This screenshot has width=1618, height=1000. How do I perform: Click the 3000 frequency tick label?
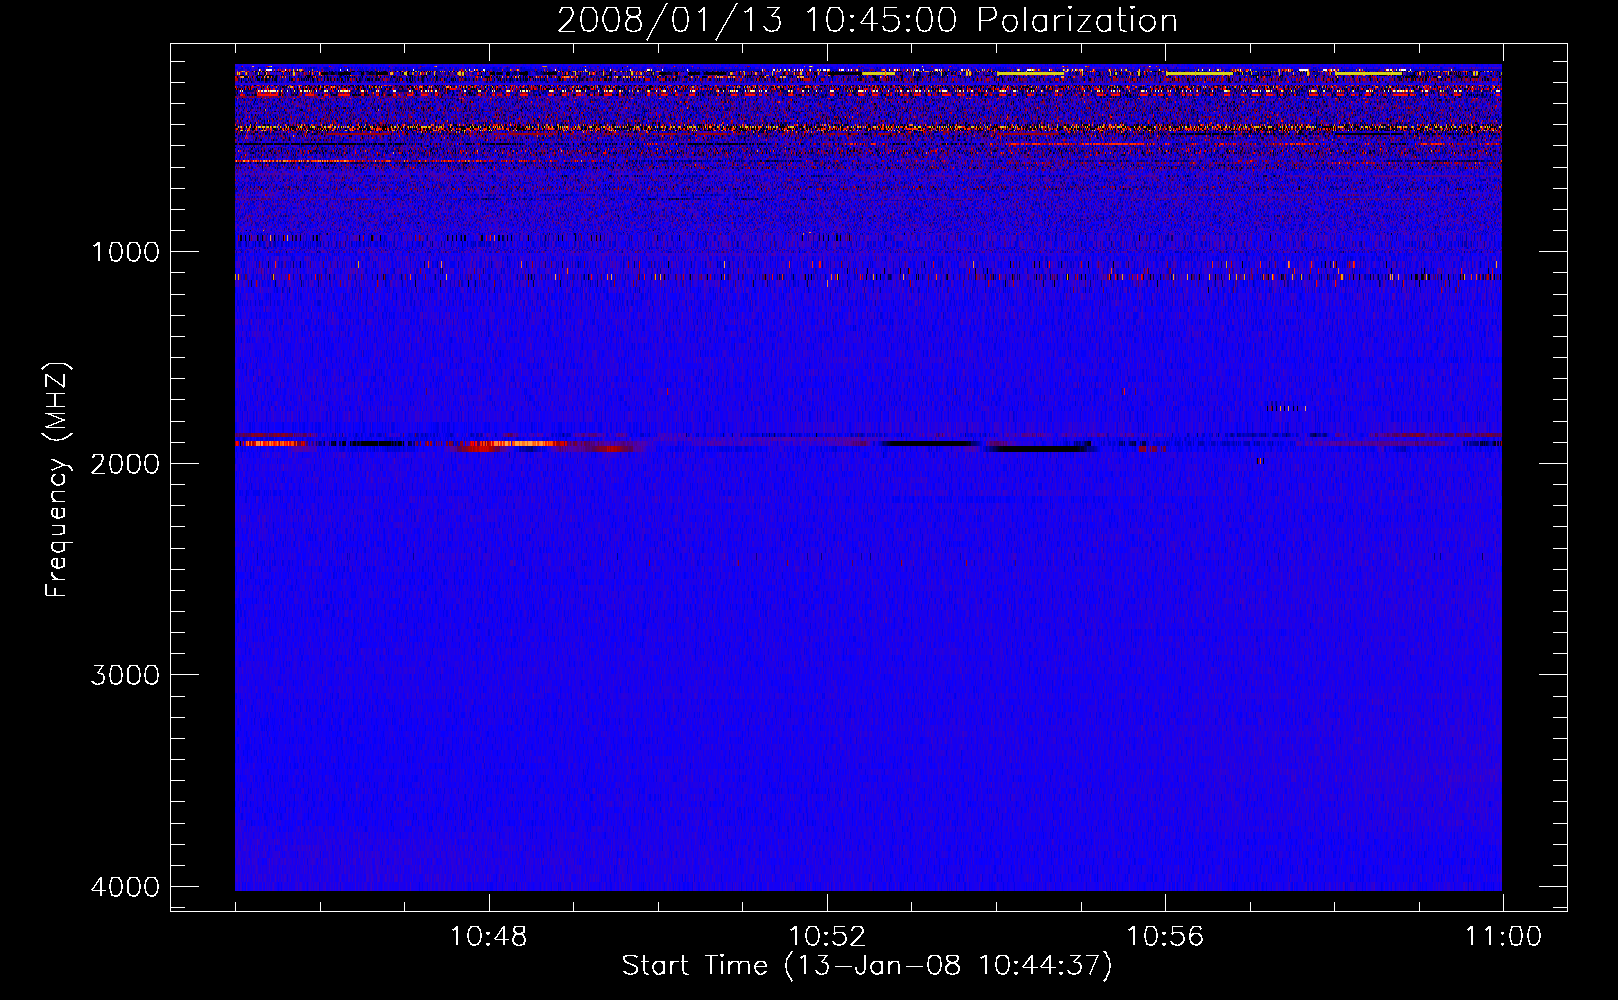pyautogui.click(x=125, y=675)
